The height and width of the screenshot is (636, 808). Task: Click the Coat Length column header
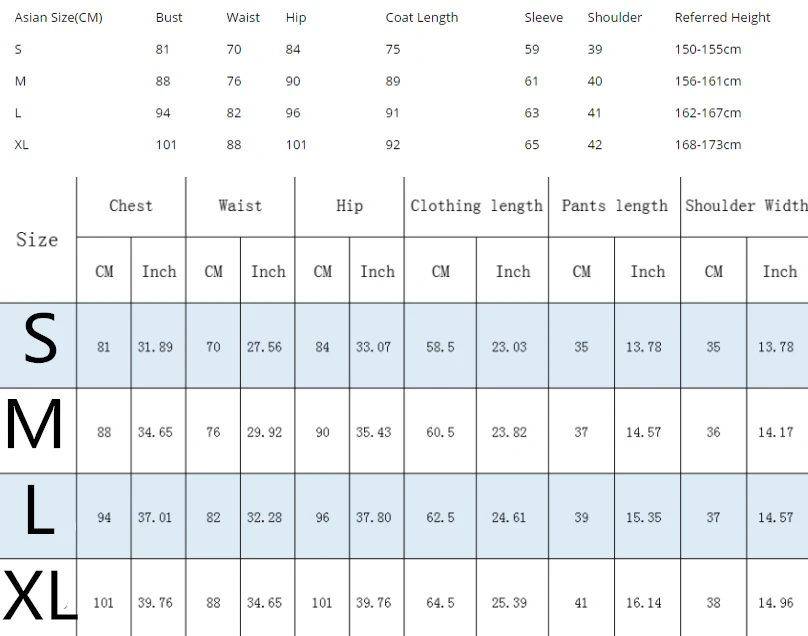tap(422, 18)
